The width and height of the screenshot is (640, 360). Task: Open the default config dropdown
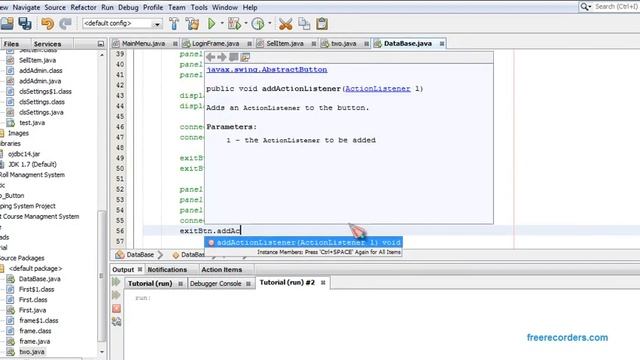(x=157, y=24)
